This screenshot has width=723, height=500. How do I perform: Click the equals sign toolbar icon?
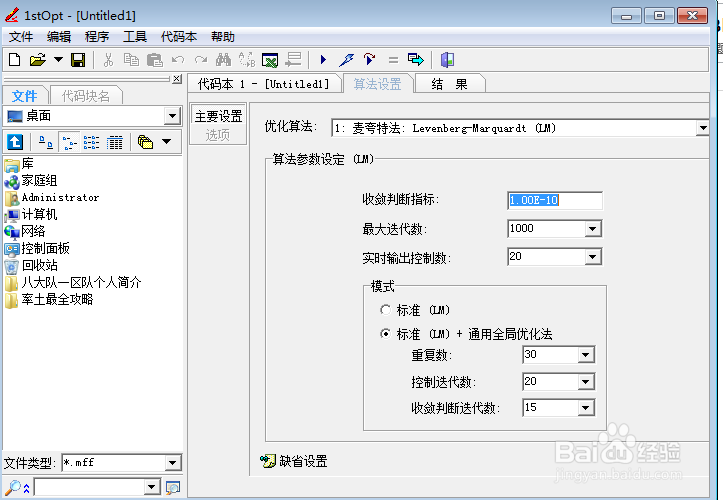(393, 60)
